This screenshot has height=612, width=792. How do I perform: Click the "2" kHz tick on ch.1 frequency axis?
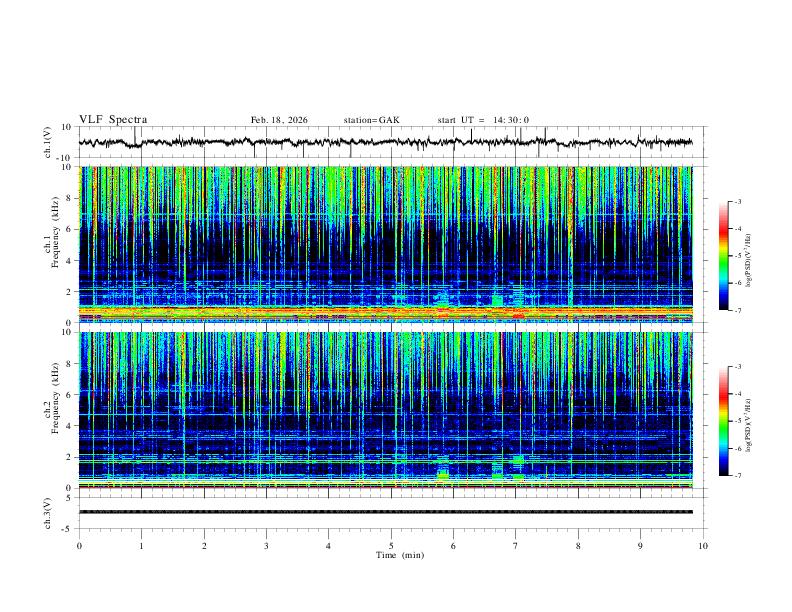coord(70,291)
